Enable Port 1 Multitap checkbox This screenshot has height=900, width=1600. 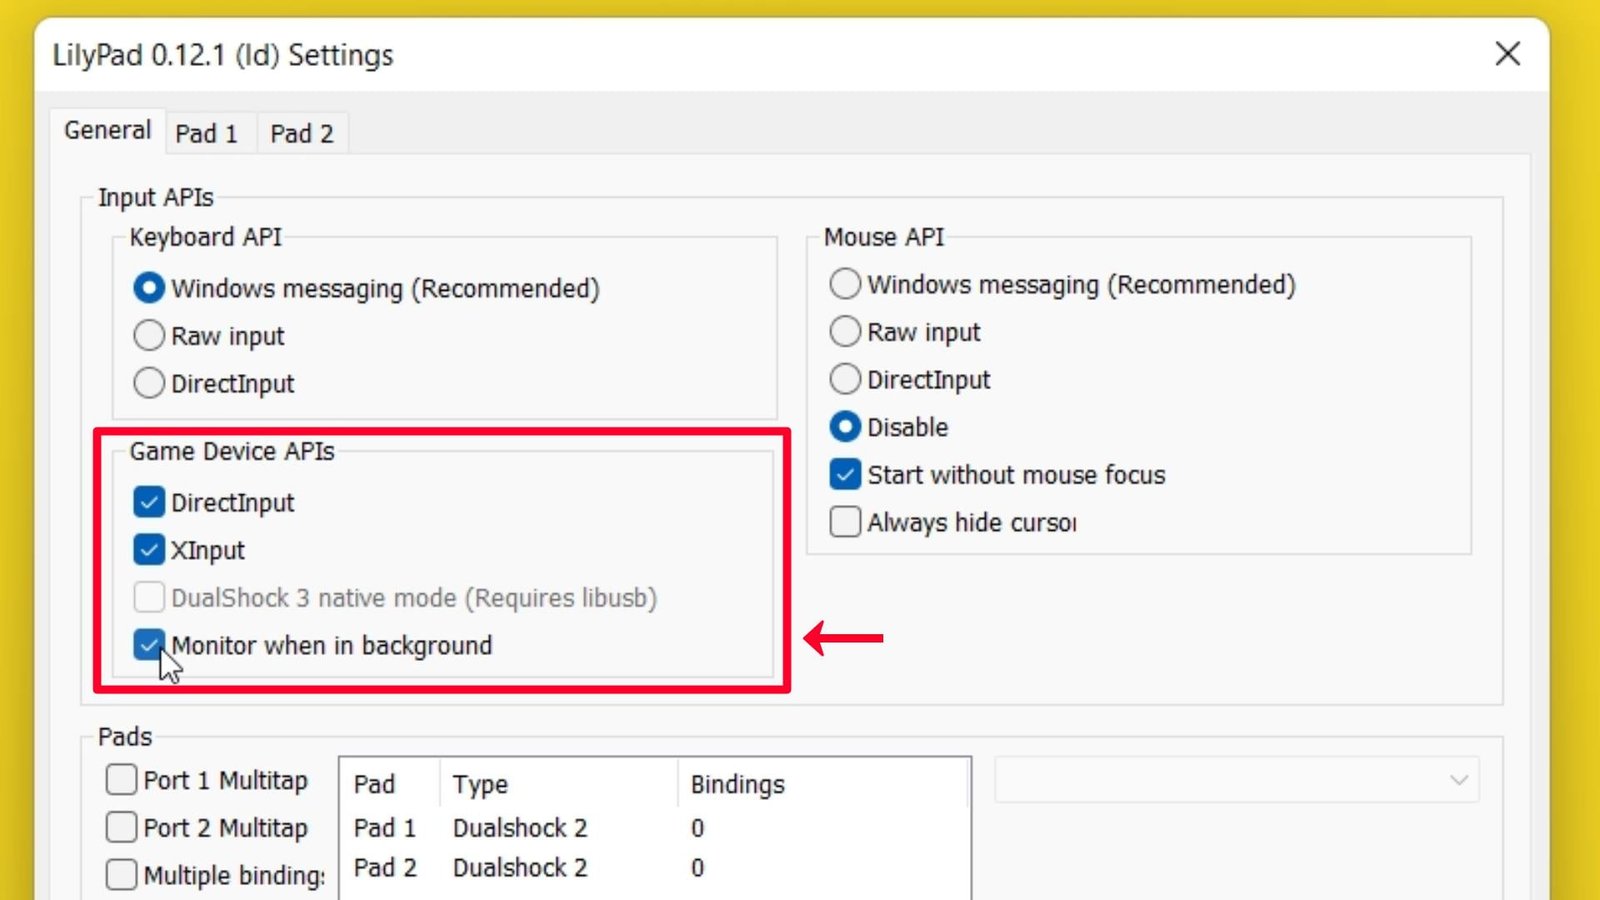click(121, 780)
